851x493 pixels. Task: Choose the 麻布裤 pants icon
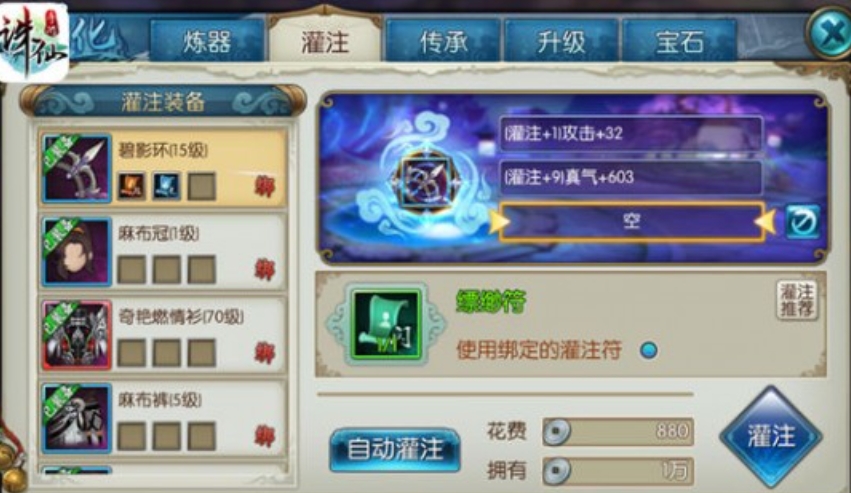coord(77,418)
